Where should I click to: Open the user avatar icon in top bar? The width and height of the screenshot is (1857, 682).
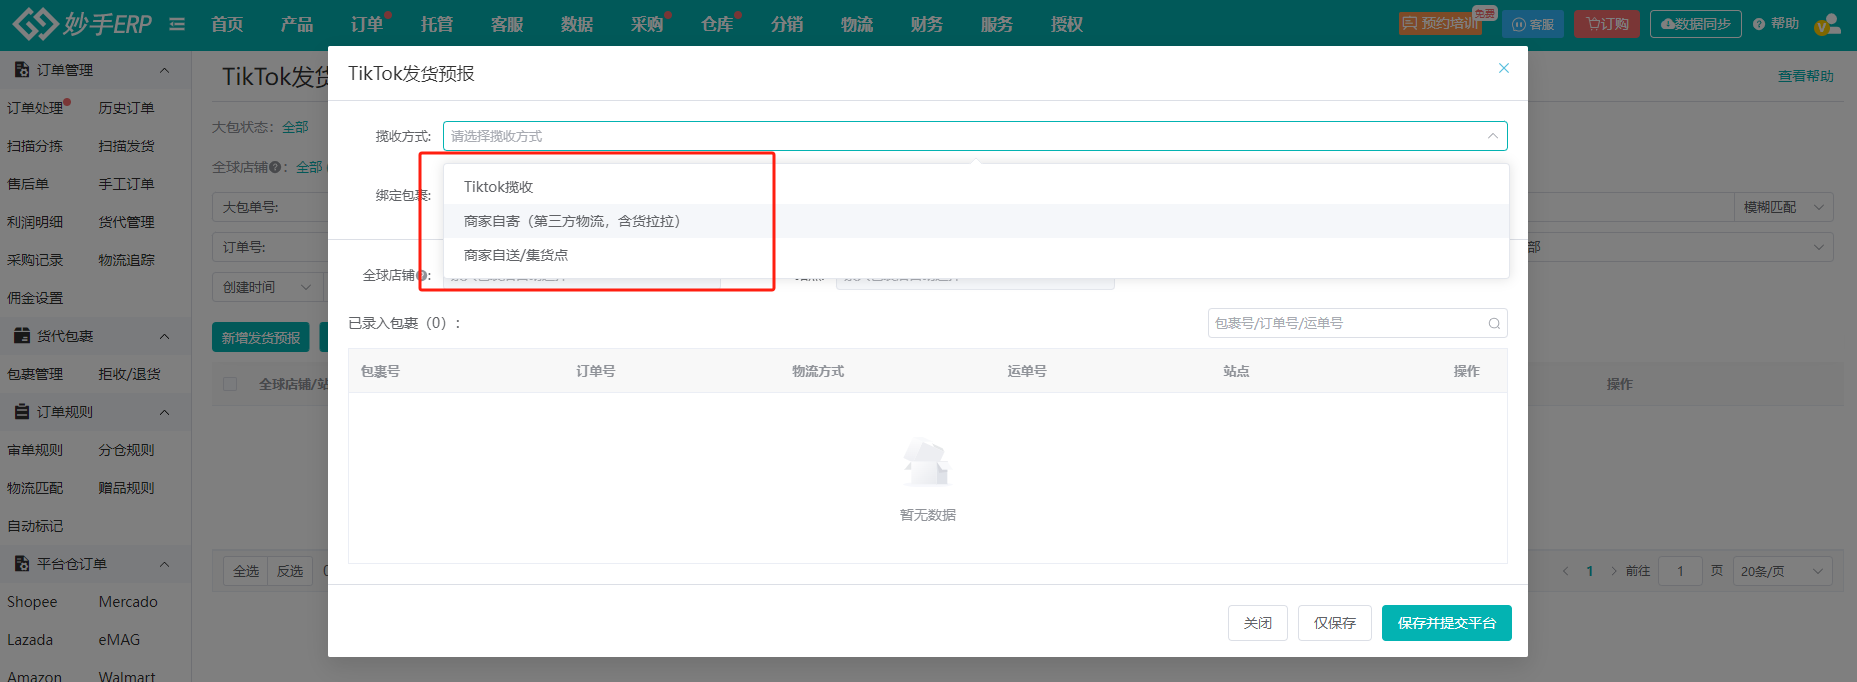point(1827,24)
